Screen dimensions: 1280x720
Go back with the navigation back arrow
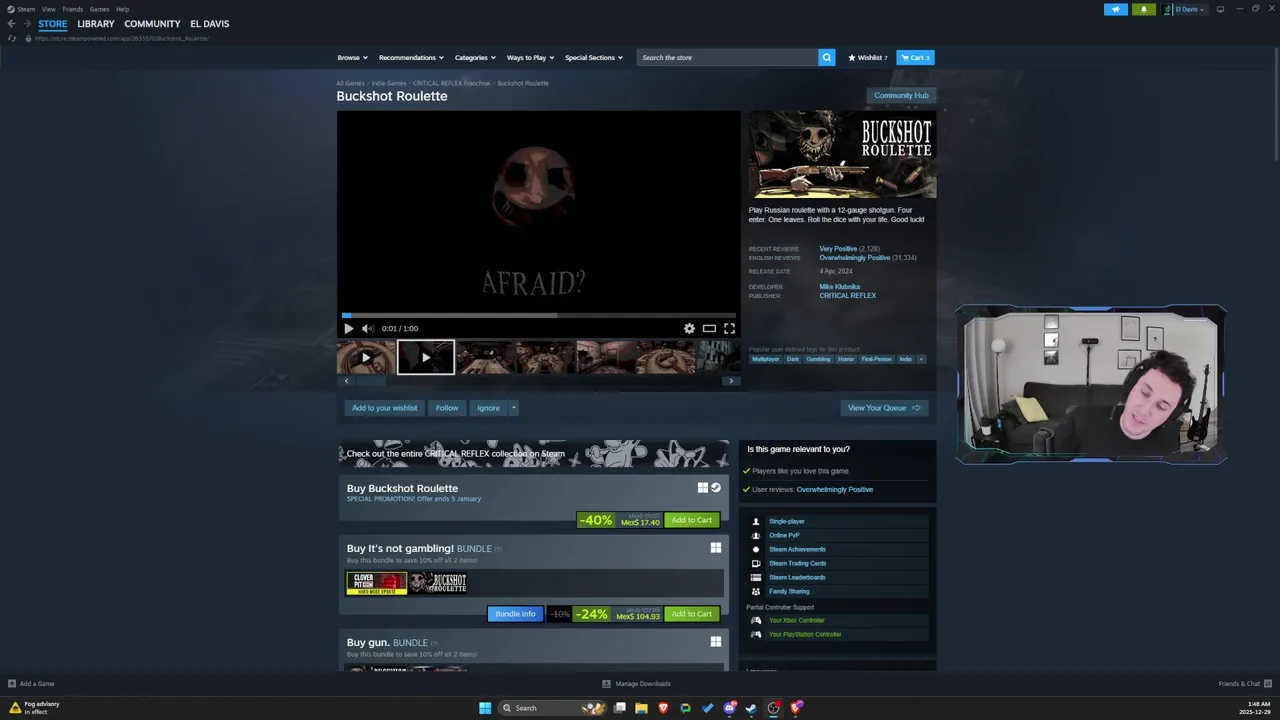11,24
